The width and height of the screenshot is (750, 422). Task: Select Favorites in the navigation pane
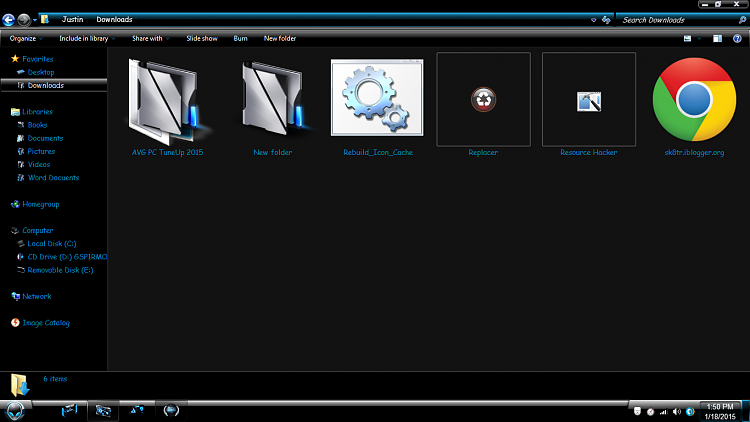tap(38, 59)
